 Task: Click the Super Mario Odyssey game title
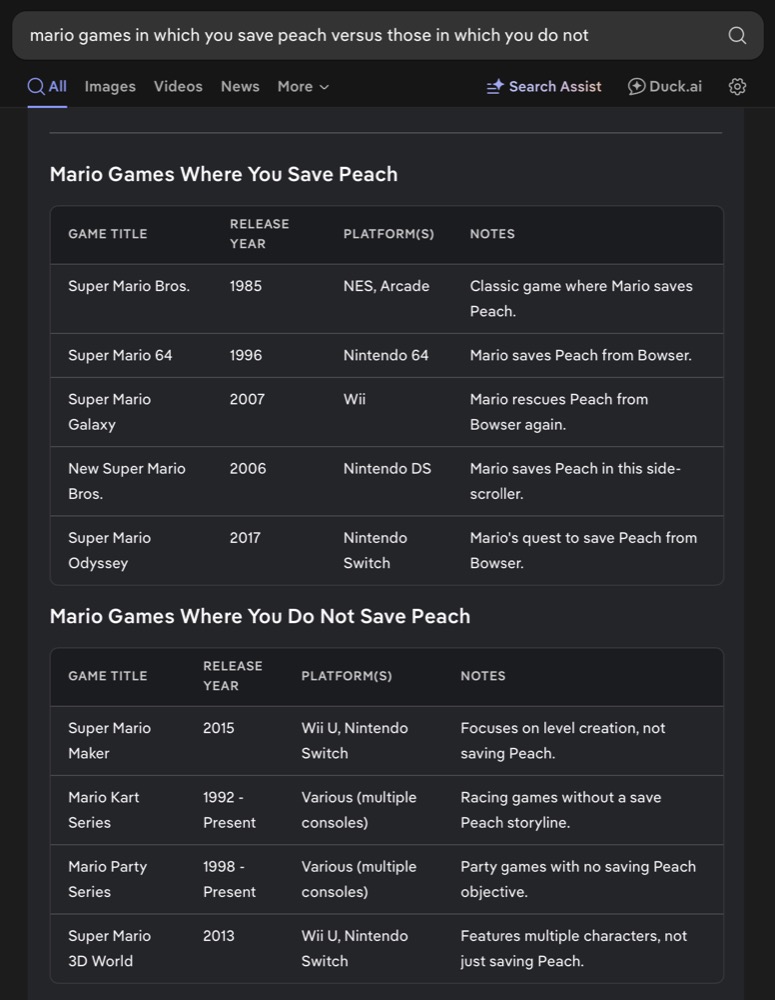click(x=110, y=550)
